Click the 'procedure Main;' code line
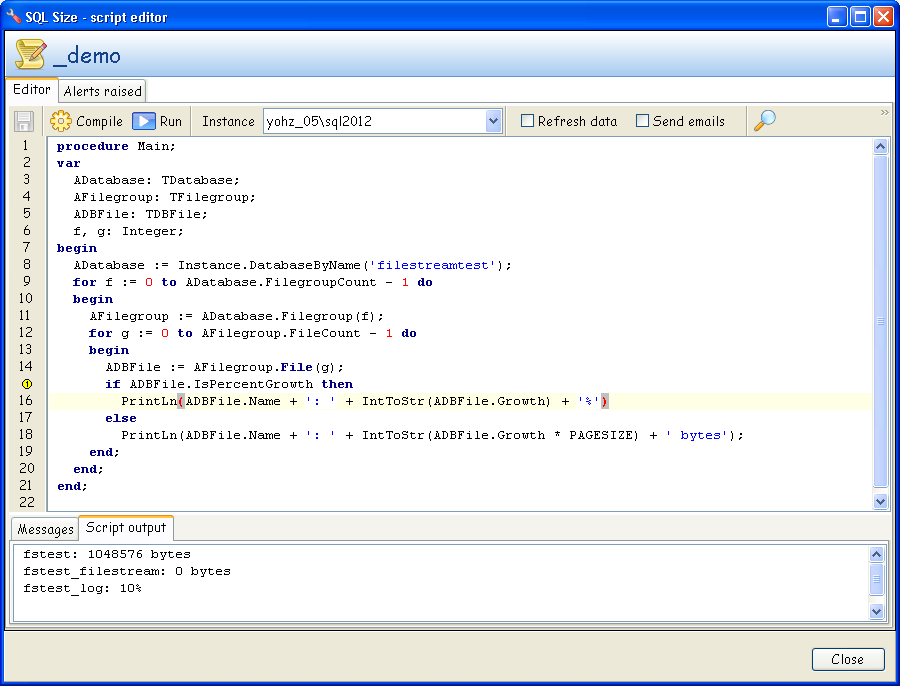The height and width of the screenshot is (686, 900). 116,146
